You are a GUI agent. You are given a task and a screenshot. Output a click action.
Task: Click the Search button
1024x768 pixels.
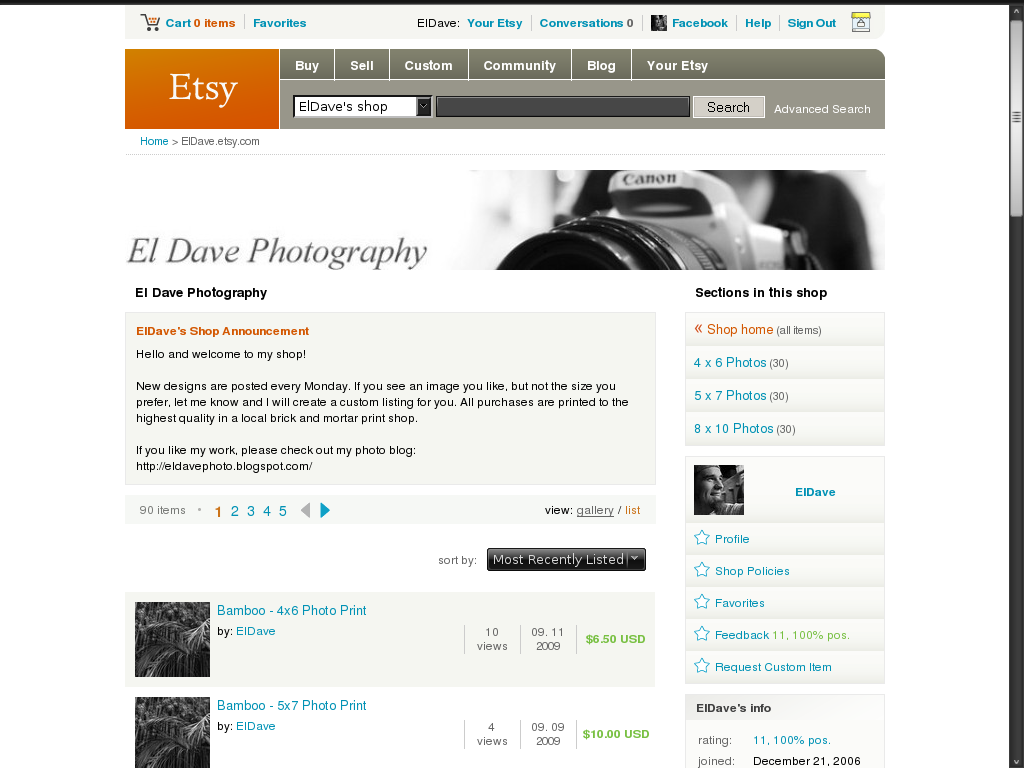point(728,107)
